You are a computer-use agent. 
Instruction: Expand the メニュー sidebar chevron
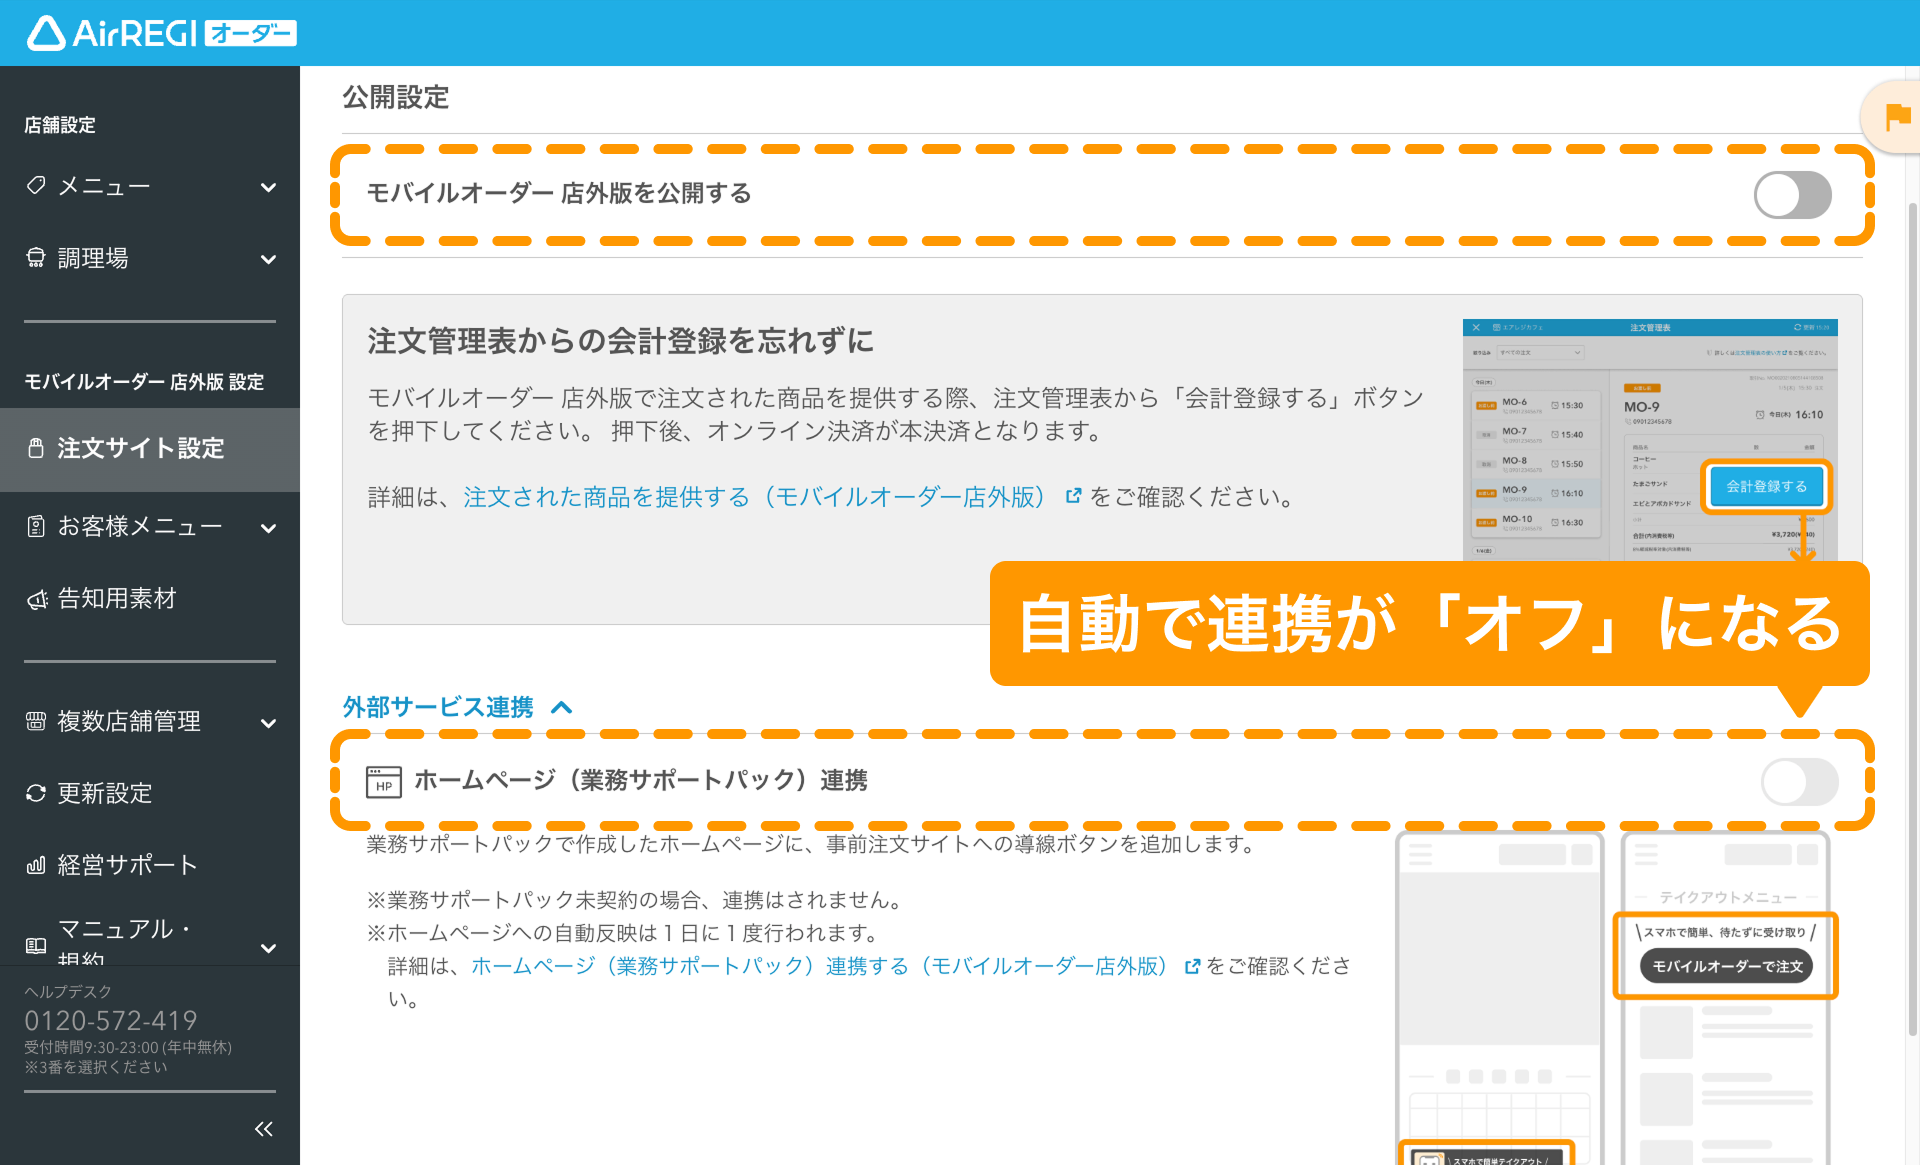(x=268, y=187)
